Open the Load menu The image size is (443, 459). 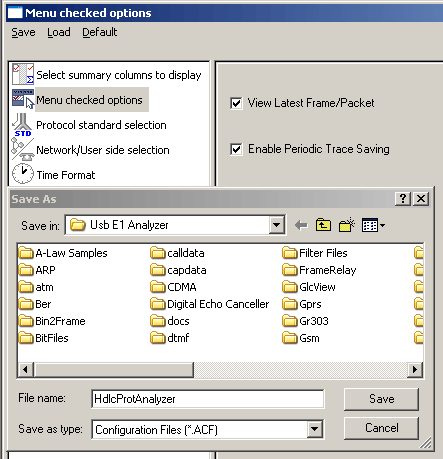59,32
